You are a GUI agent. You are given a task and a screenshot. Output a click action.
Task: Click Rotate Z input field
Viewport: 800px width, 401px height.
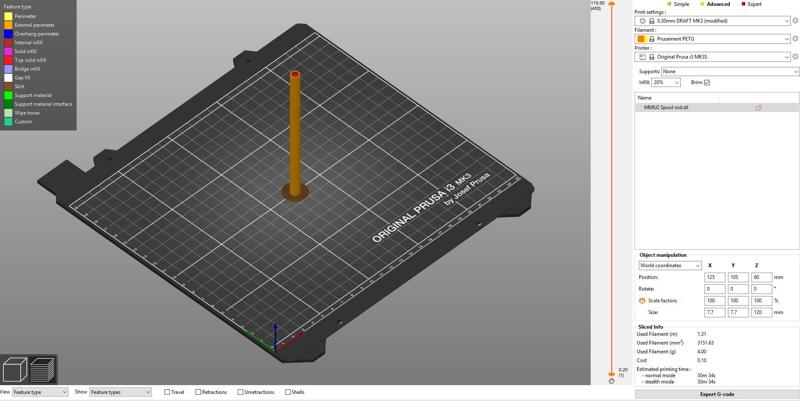click(761, 289)
